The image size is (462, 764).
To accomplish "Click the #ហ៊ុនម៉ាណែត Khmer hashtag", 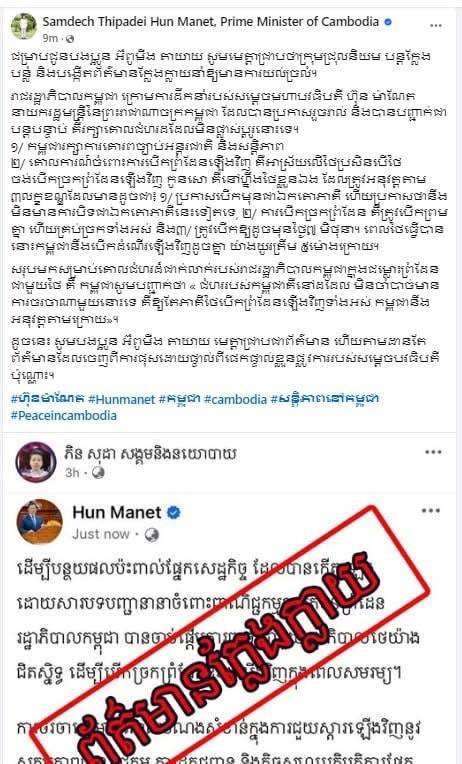I will coord(48,400).
